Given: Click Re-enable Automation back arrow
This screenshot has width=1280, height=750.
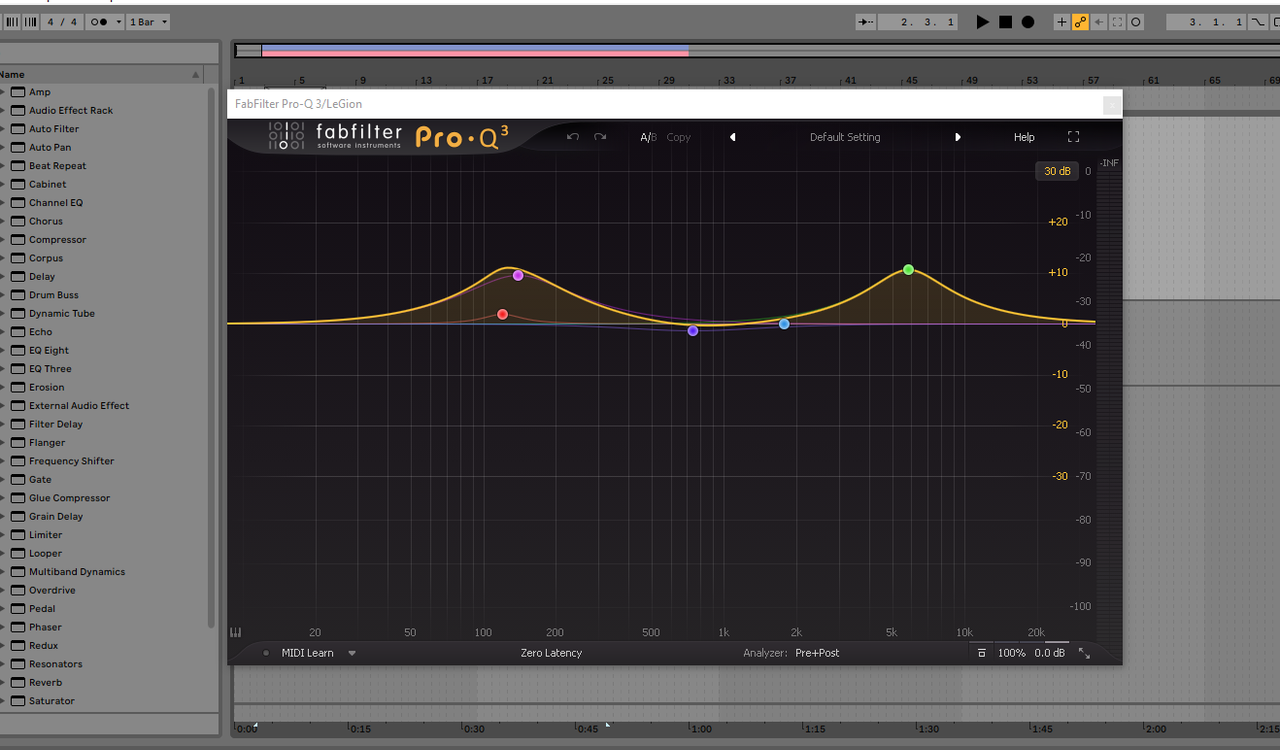Looking at the screenshot, I should pyautogui.click(x=1099, y=22).
